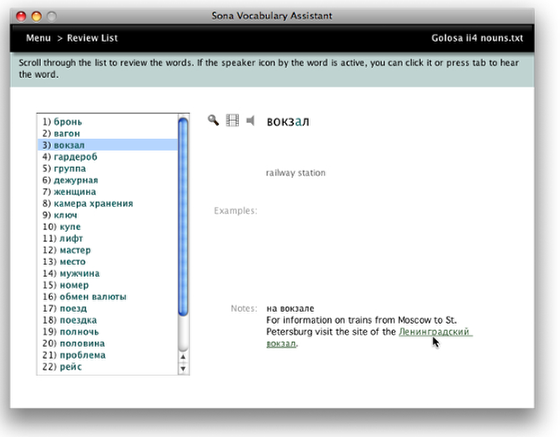The image size is (560, 437).
Task: Close window with red button
Action: coord(21,16)
